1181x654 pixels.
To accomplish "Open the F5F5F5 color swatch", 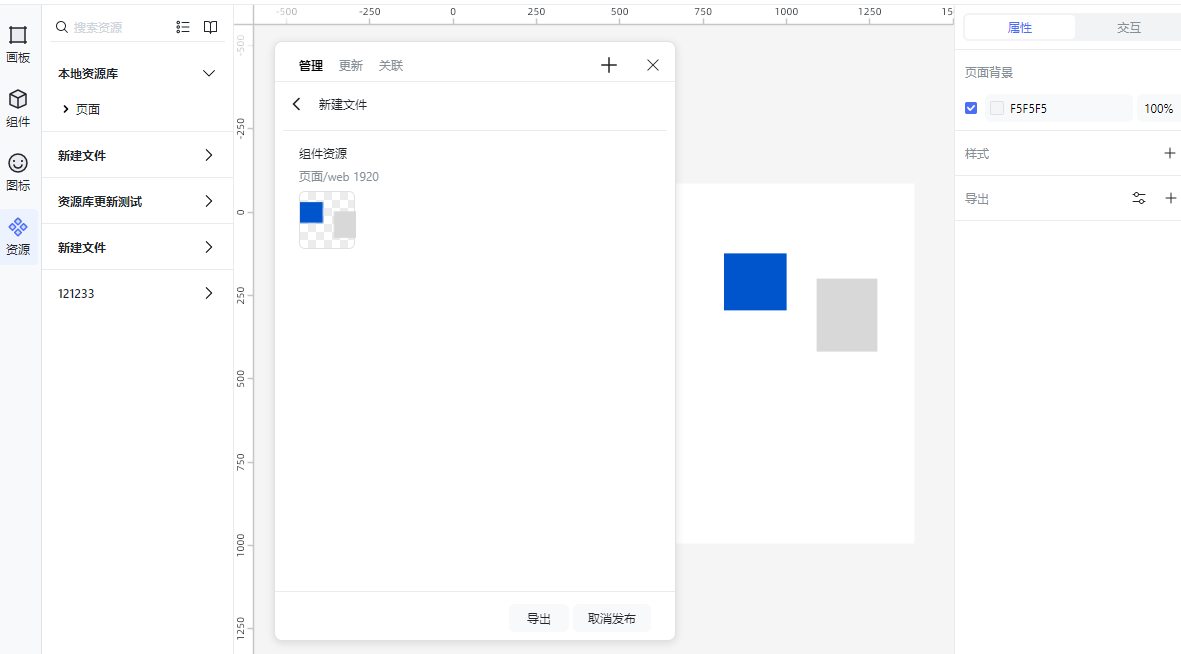I will click(997, 108).
